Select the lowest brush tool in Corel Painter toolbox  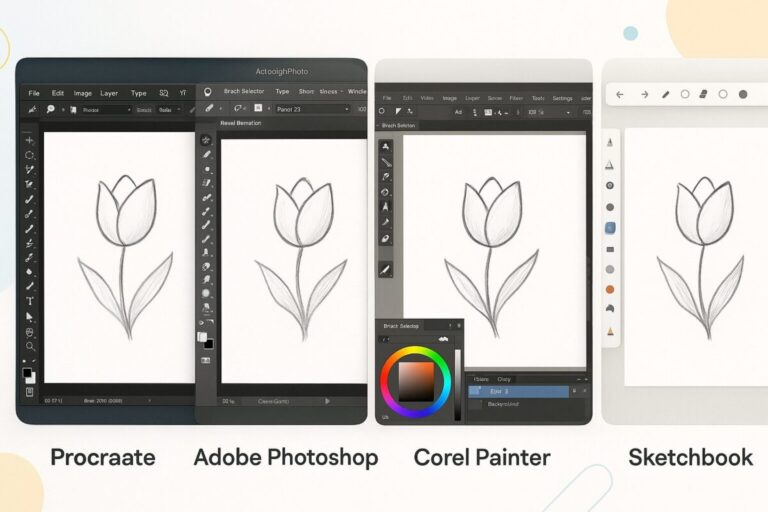(385, 269)
